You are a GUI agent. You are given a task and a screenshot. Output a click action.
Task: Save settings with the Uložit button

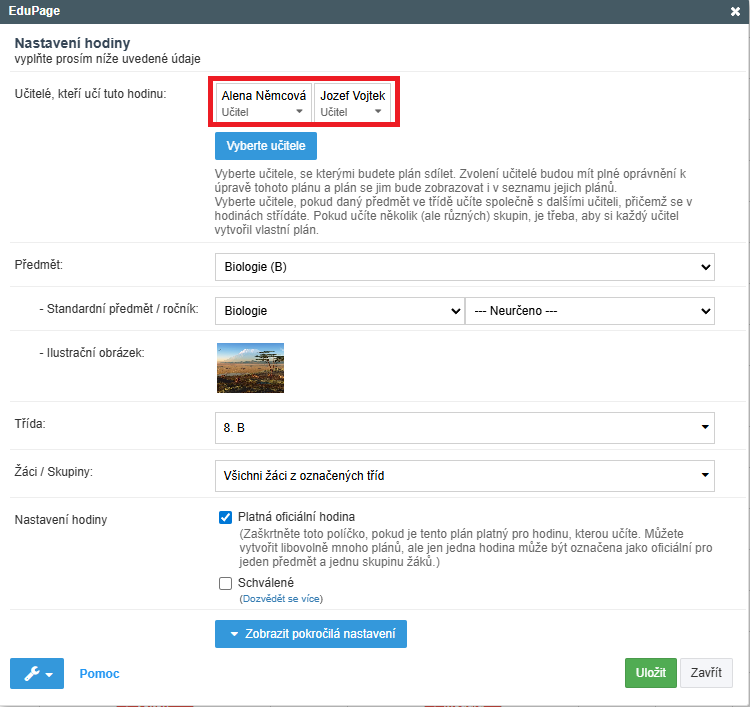point(650,673)
